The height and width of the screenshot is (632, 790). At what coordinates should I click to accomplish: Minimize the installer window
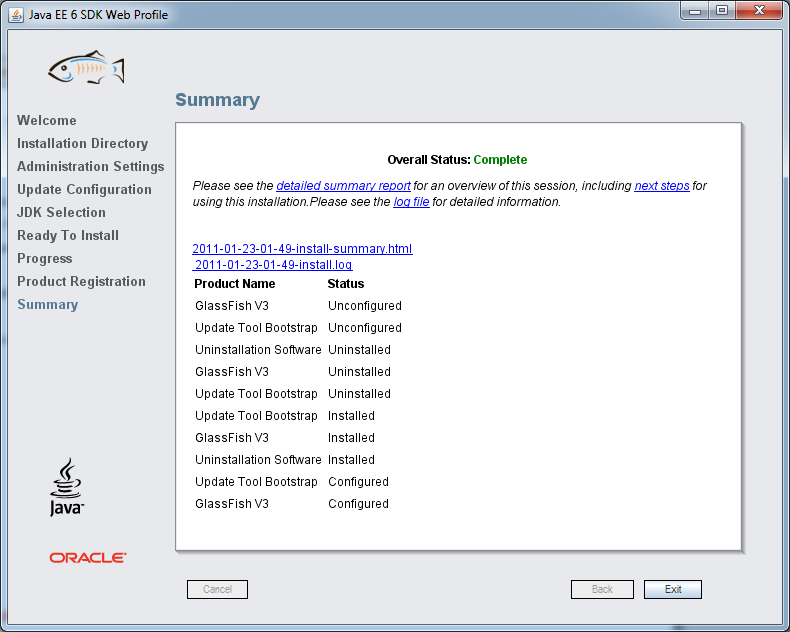pos(695,11)
